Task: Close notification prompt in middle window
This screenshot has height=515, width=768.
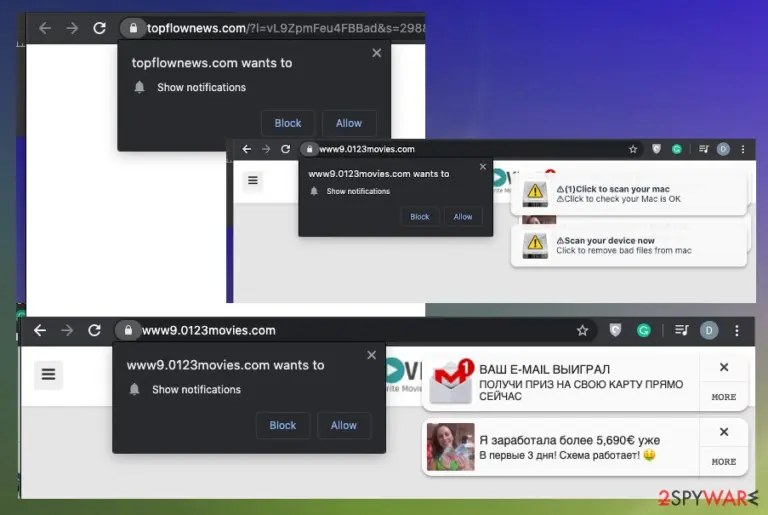Action: click(483, 167)
